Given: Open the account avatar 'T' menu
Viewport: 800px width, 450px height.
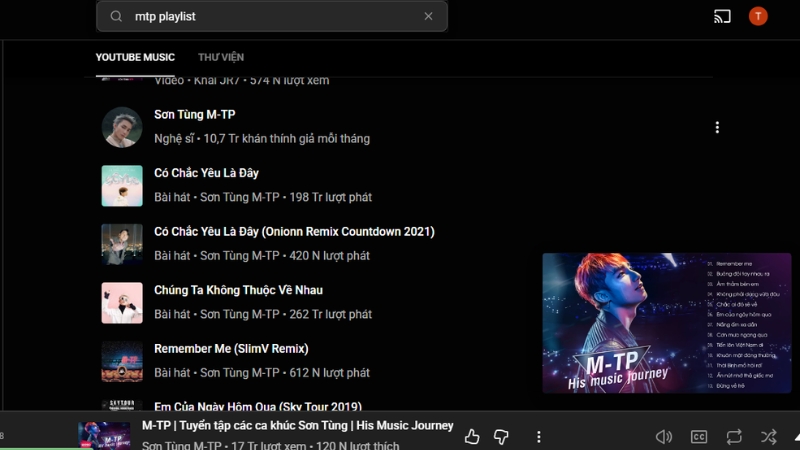Looking at the screenshot, I should pyautogui.click(x=758, y=16).
